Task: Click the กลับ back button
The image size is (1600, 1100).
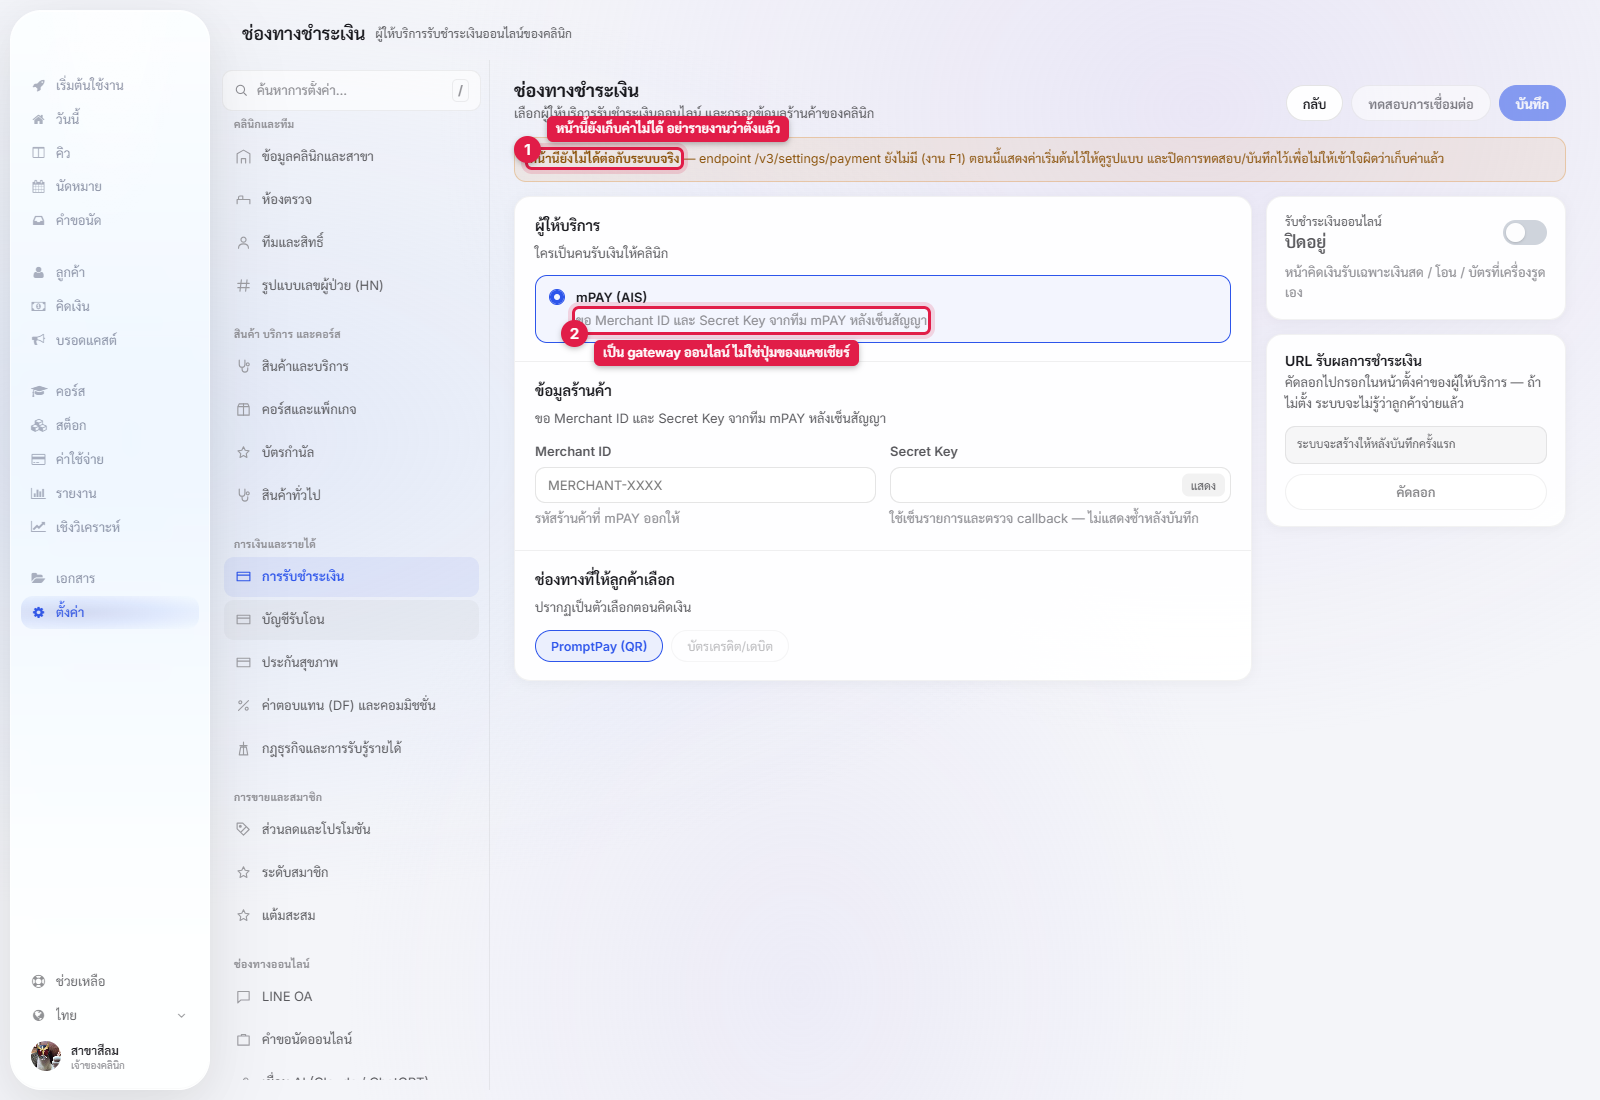Action: [x=1314, y=104]
